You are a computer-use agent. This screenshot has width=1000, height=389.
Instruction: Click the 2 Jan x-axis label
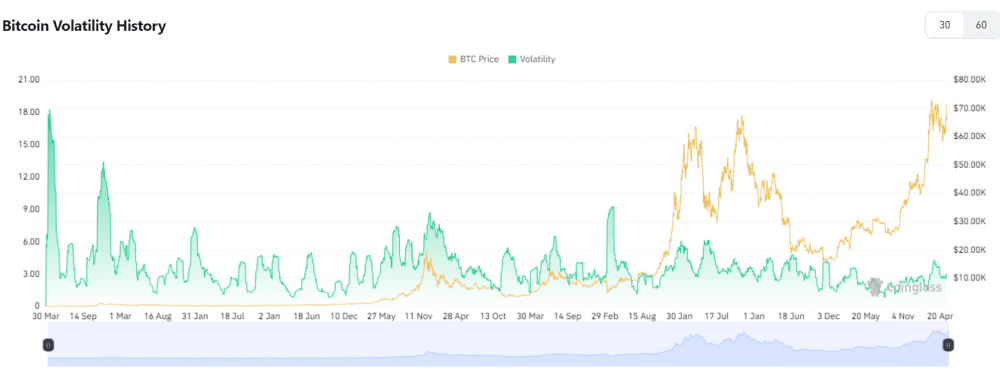click(x=269, y=316)
